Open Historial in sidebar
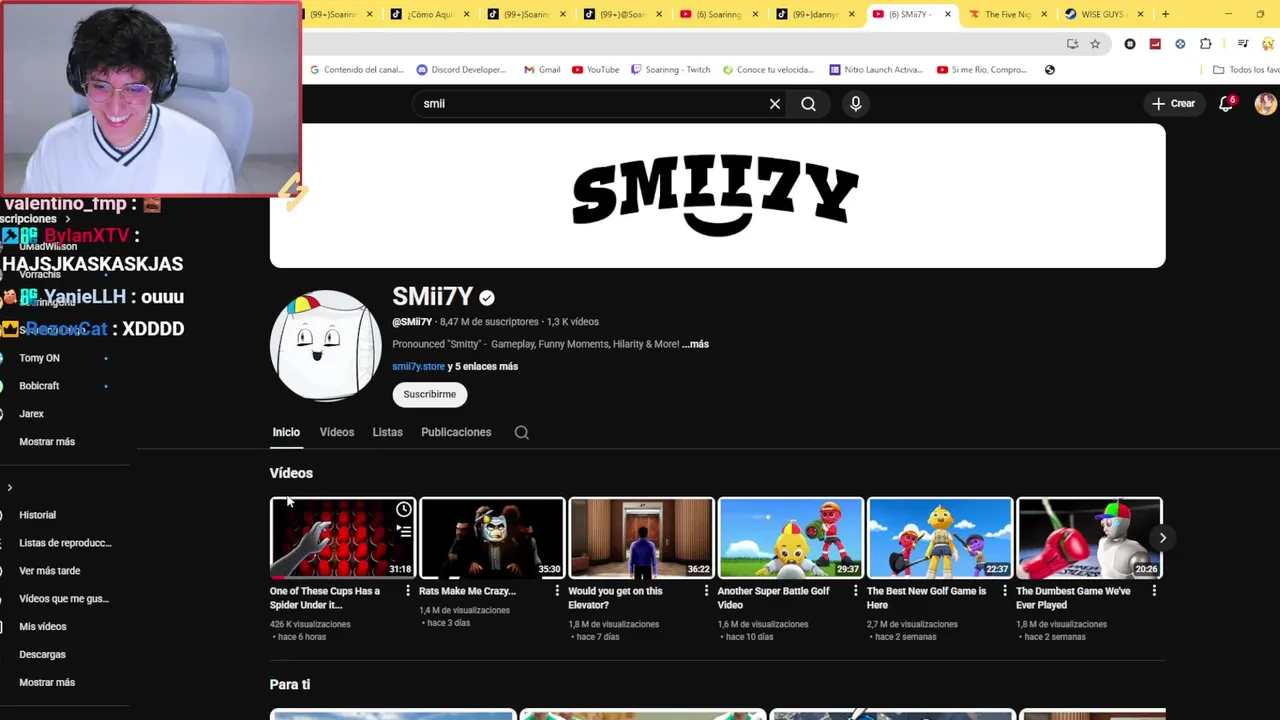1280x720 pixels. 38,515
